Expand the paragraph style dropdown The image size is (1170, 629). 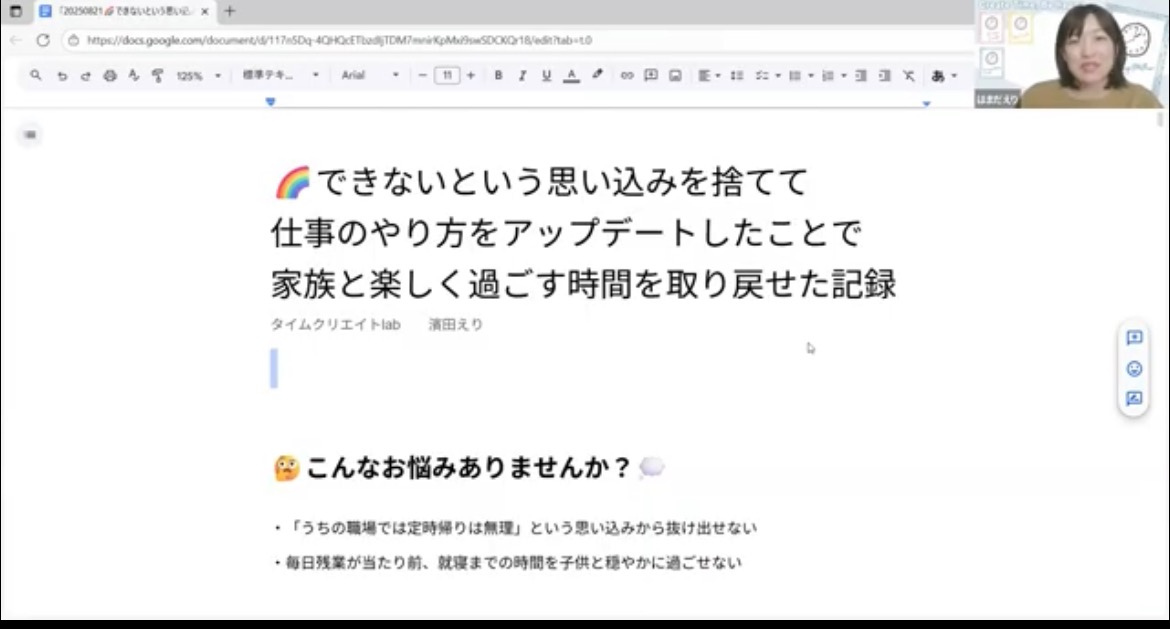pos(280,76)
